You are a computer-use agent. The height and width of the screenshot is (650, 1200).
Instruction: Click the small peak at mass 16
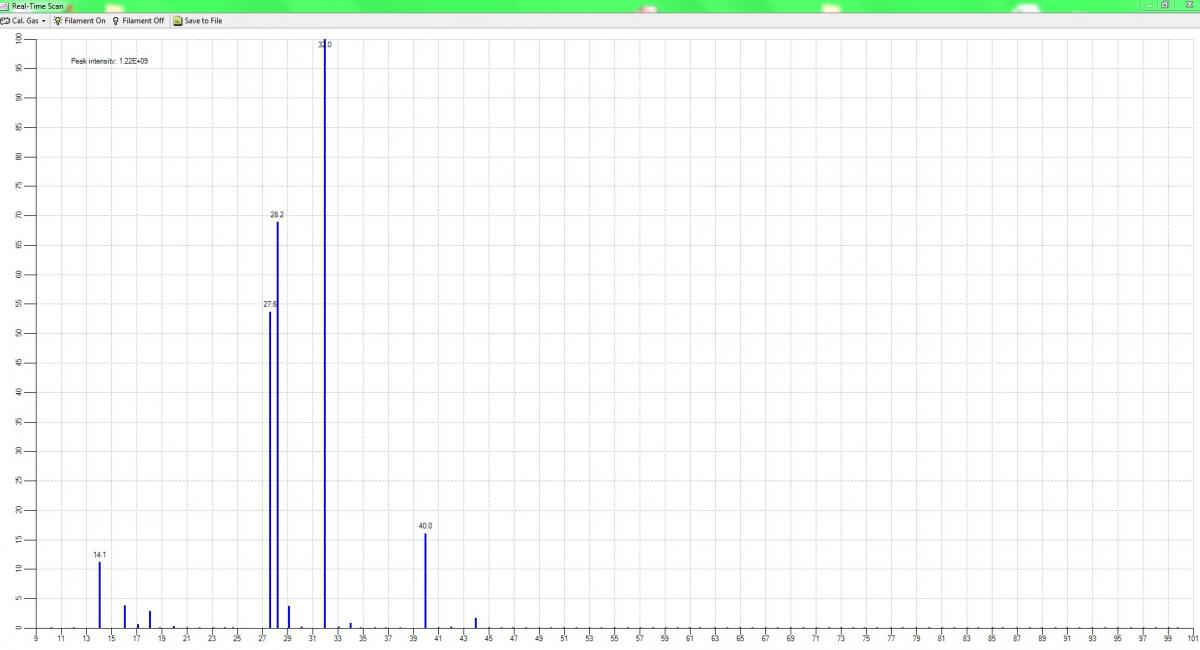coord(125,617)
